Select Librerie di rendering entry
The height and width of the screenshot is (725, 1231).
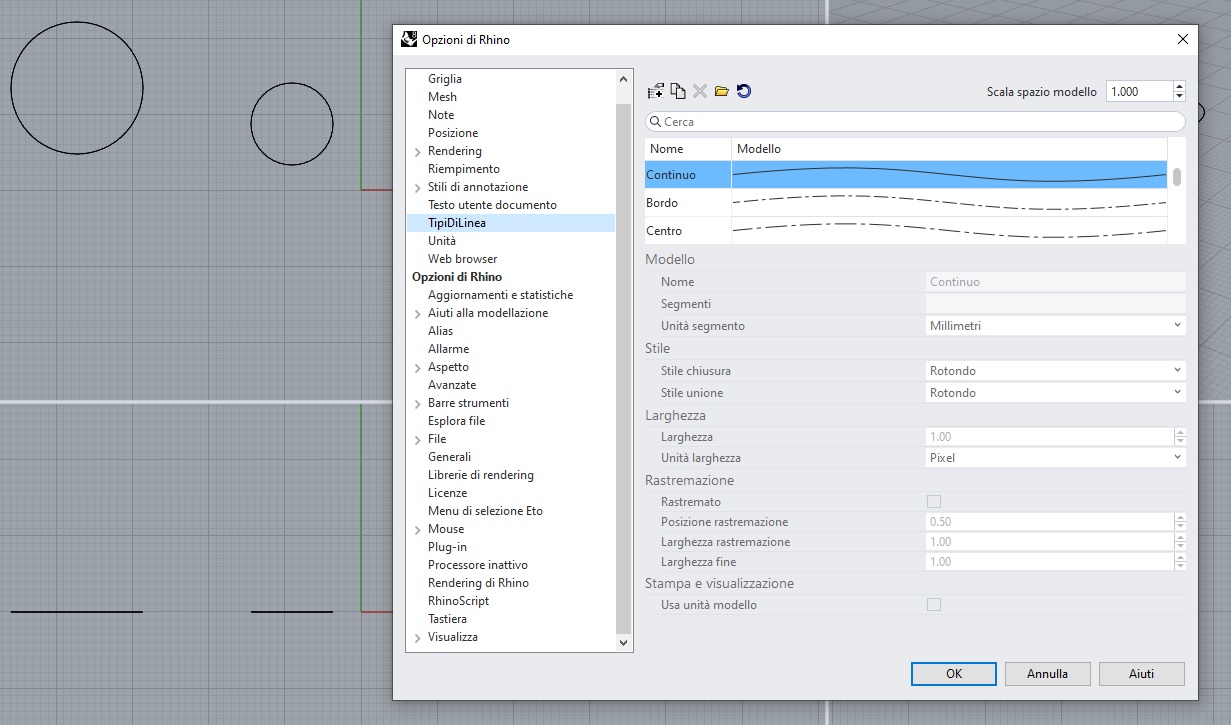tap(481, 475)
